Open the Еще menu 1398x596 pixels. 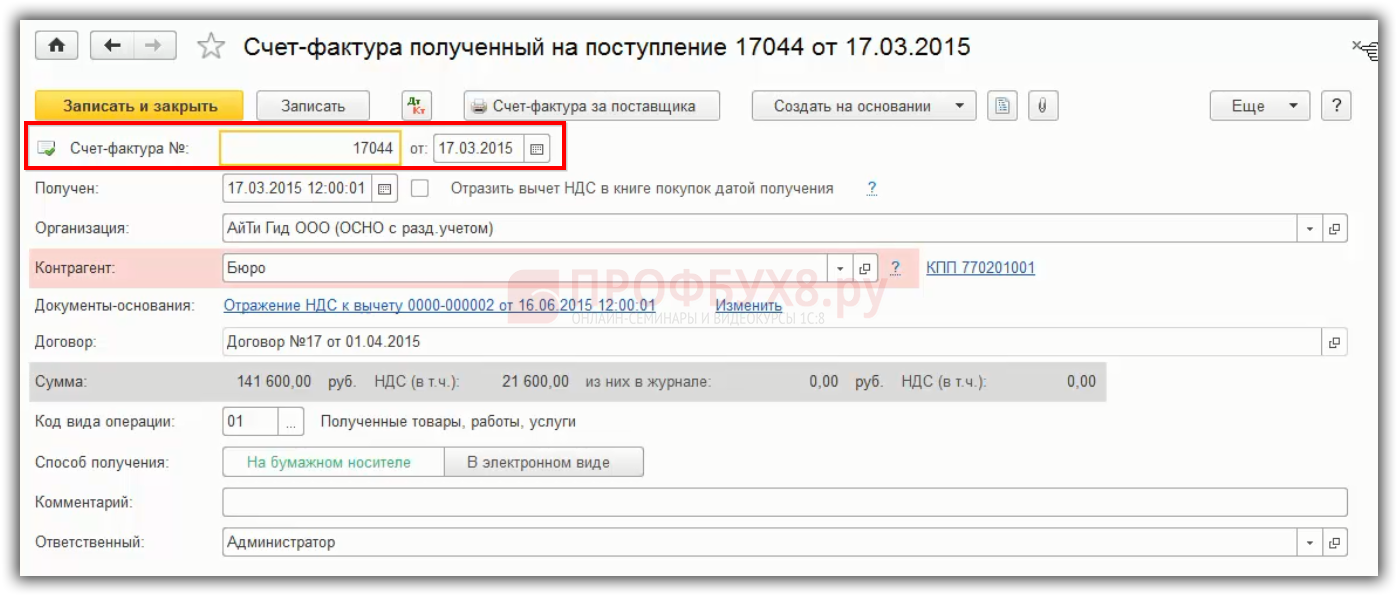pos(1258,106)
